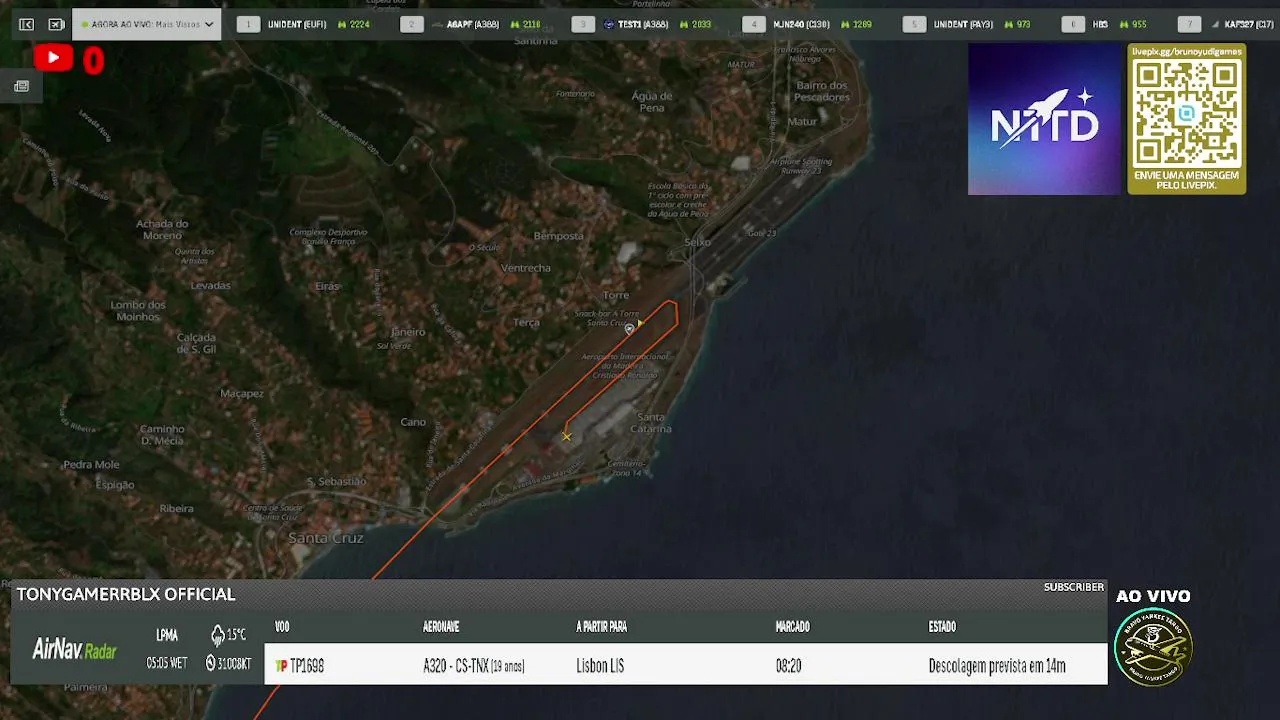The height and width of the screenshot is (720, 1280).
Task: Click the binoculars viewers icon showing 973
Action: 1009,24
